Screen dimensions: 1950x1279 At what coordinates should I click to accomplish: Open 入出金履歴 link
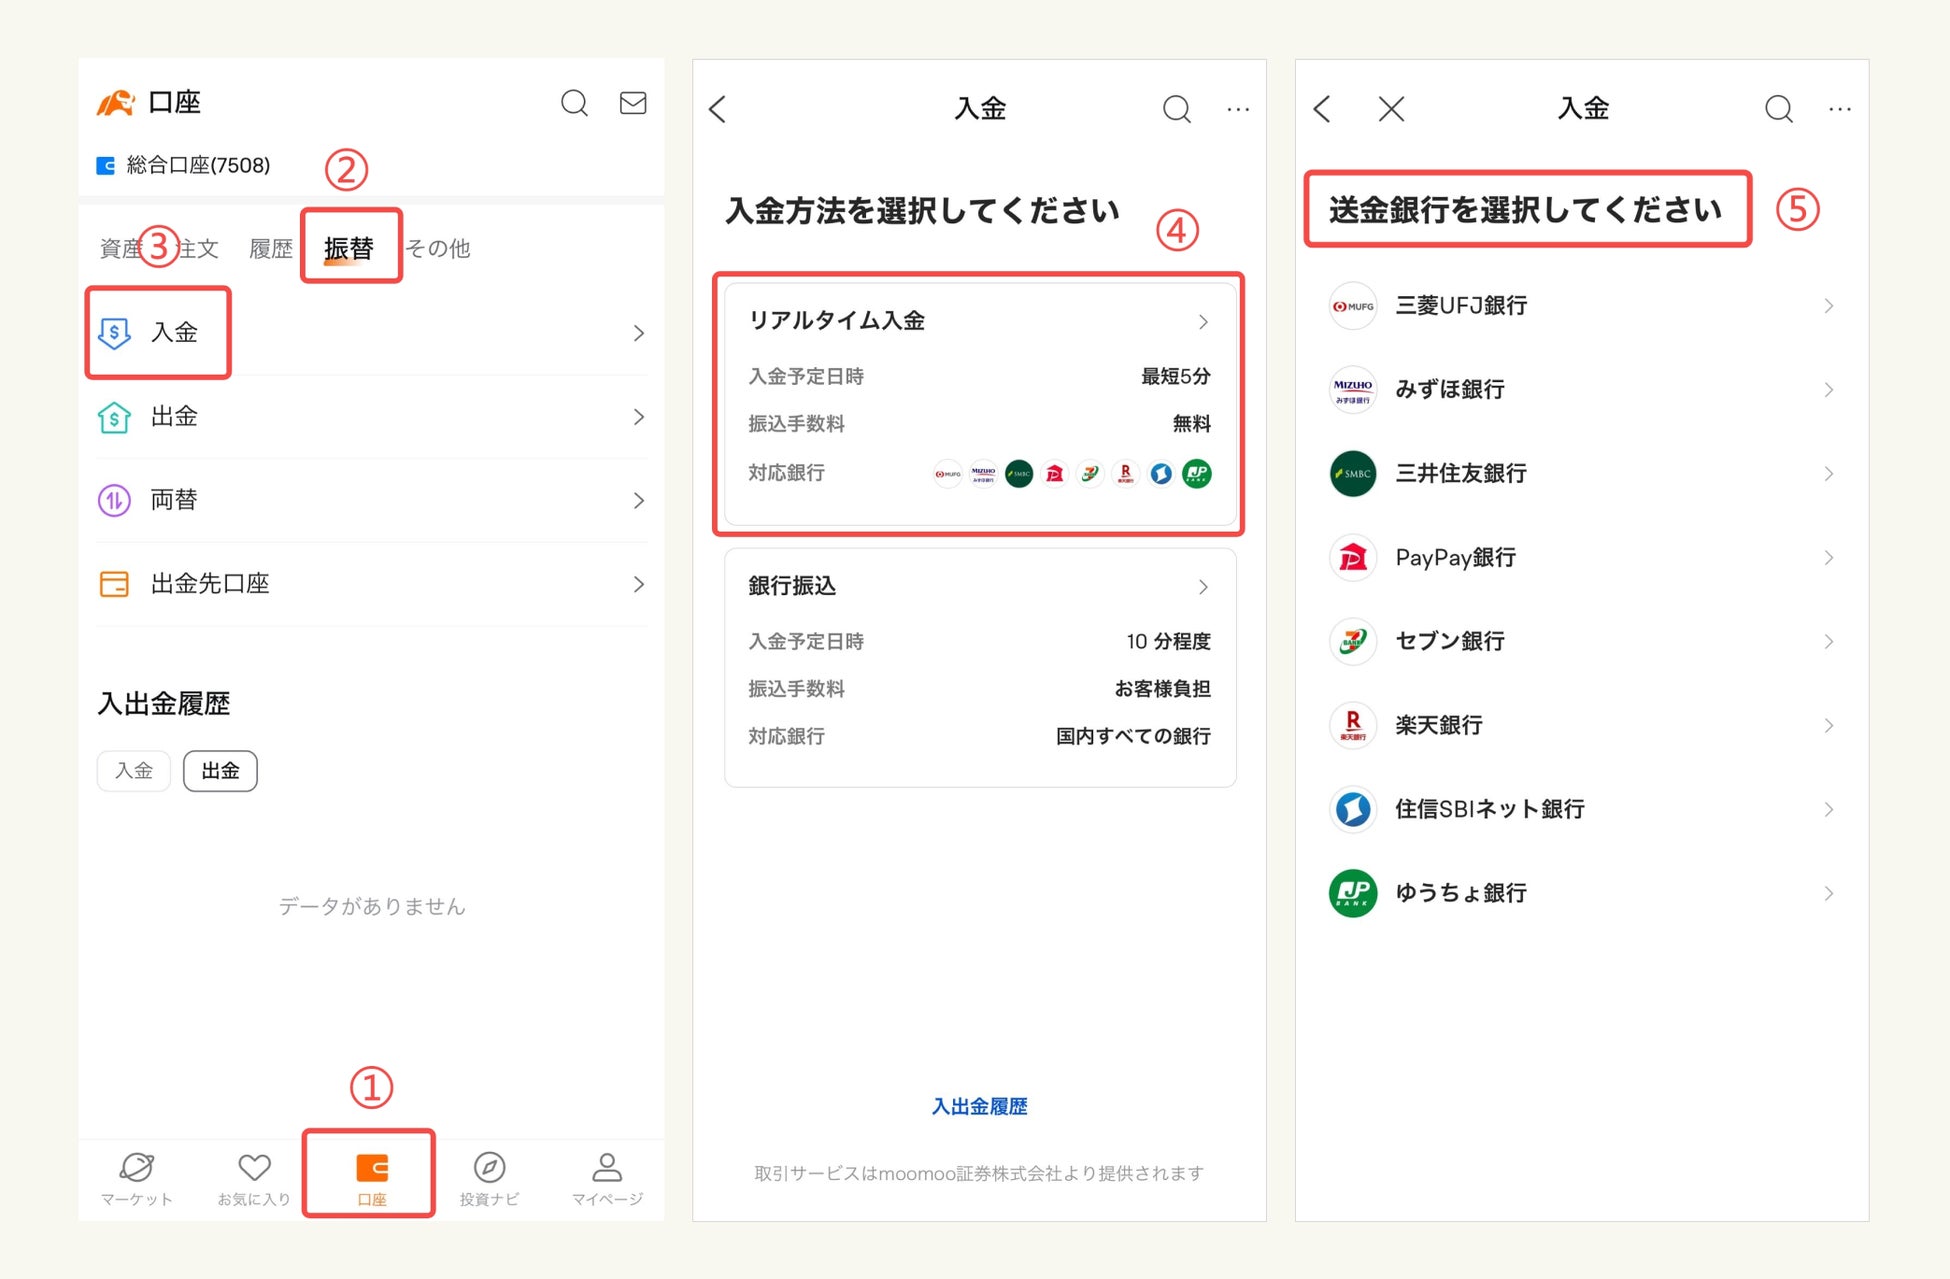(x=979, y=1106)
